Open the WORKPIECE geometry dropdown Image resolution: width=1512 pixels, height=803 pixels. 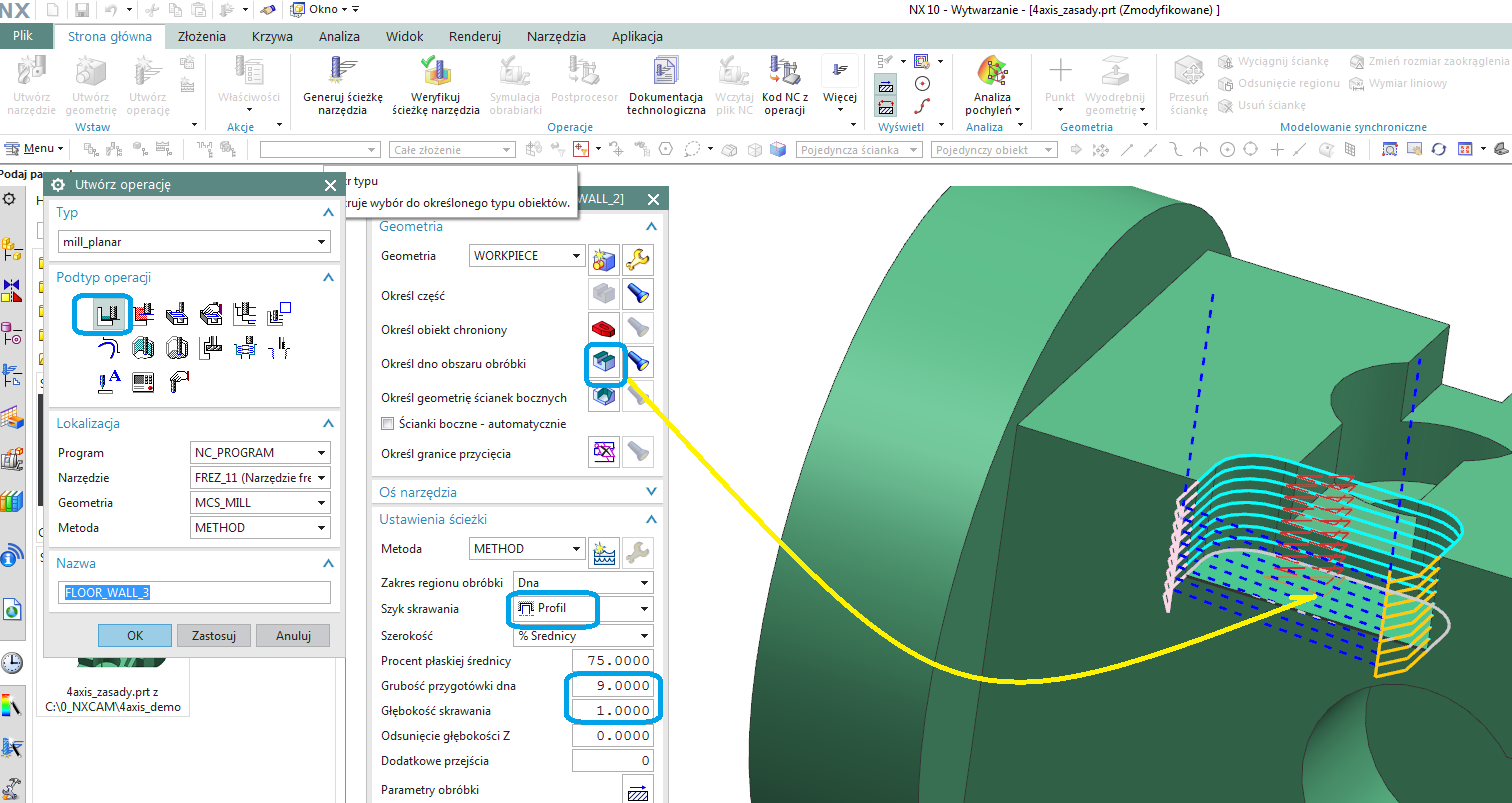click(528, 256)
